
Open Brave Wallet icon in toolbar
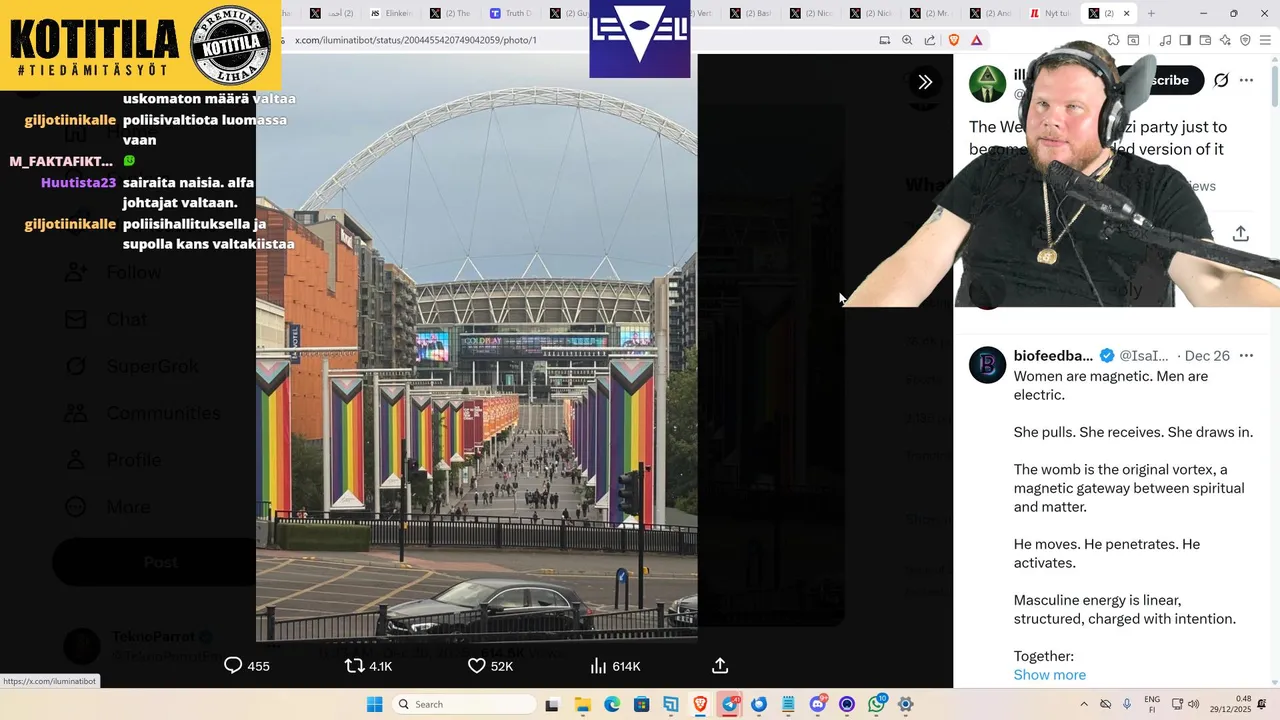1205,40
